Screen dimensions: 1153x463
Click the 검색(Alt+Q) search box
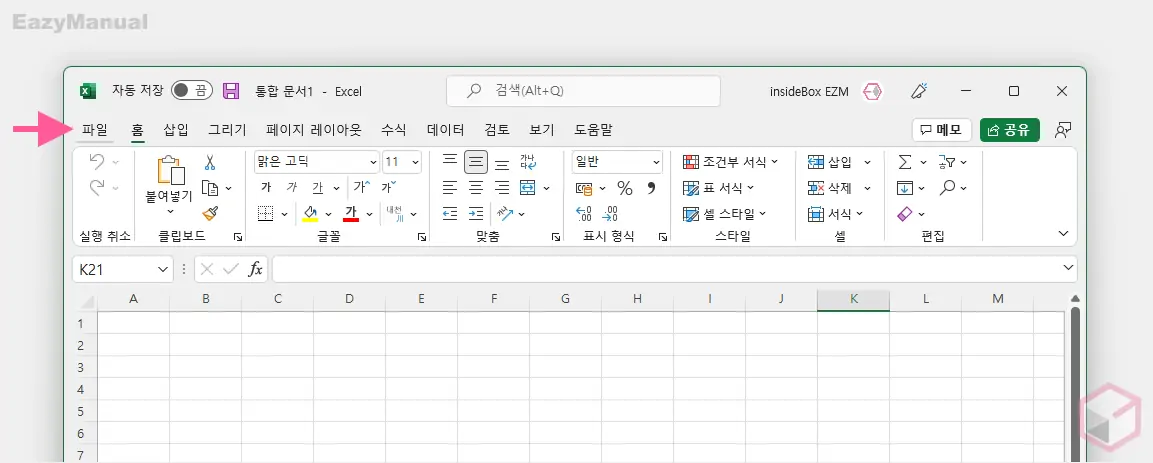[x=583, y=91]
